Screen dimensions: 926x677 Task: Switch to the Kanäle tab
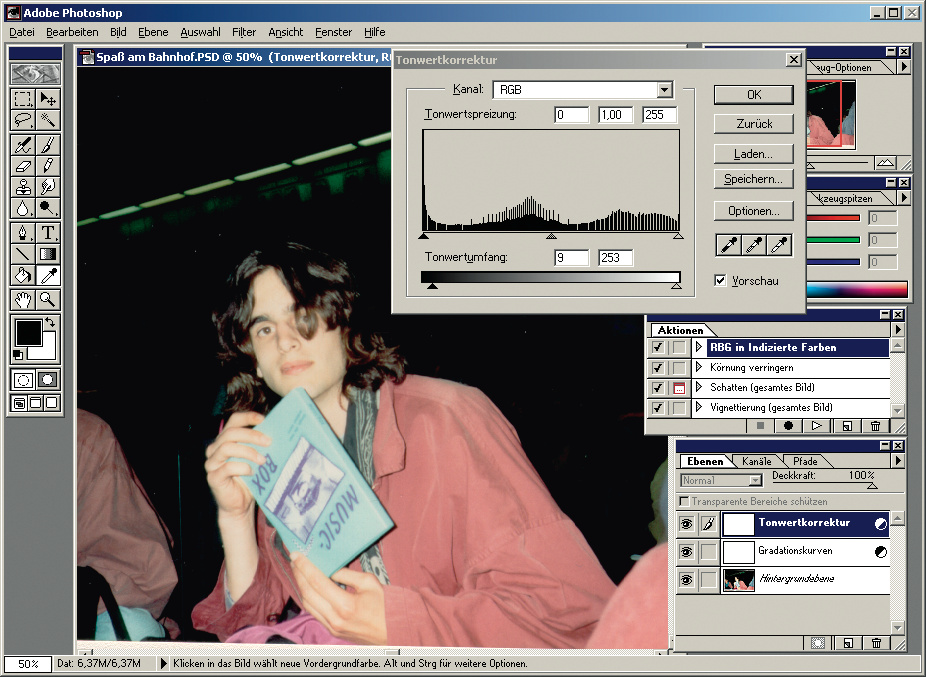coord(755,461)
